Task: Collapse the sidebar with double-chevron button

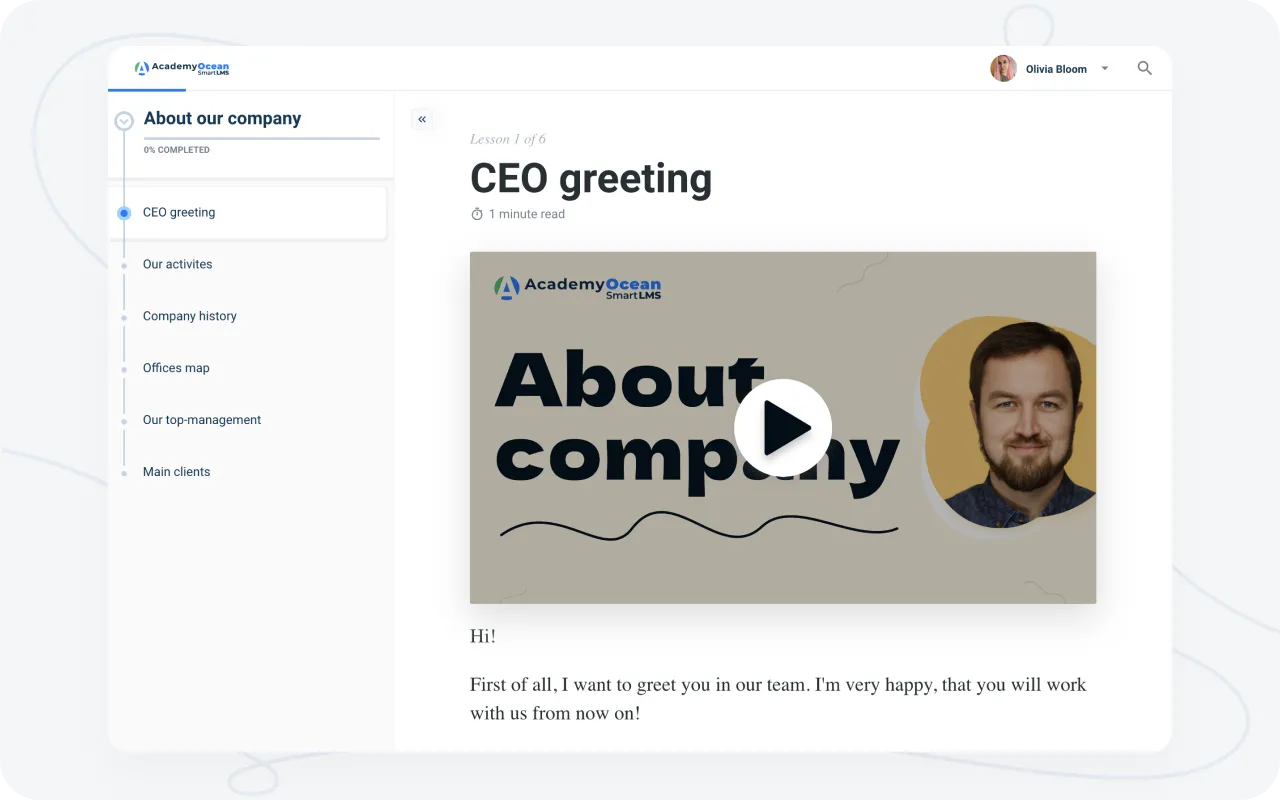Action: click(422, 119)
